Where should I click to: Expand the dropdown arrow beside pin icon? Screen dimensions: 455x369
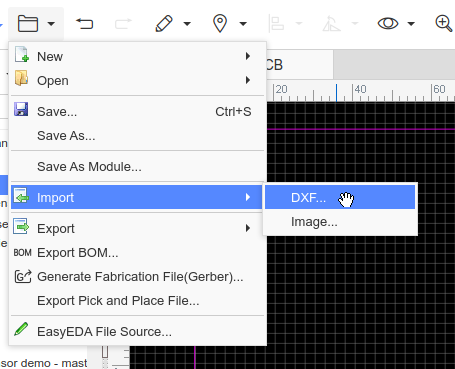coord(243,24)
